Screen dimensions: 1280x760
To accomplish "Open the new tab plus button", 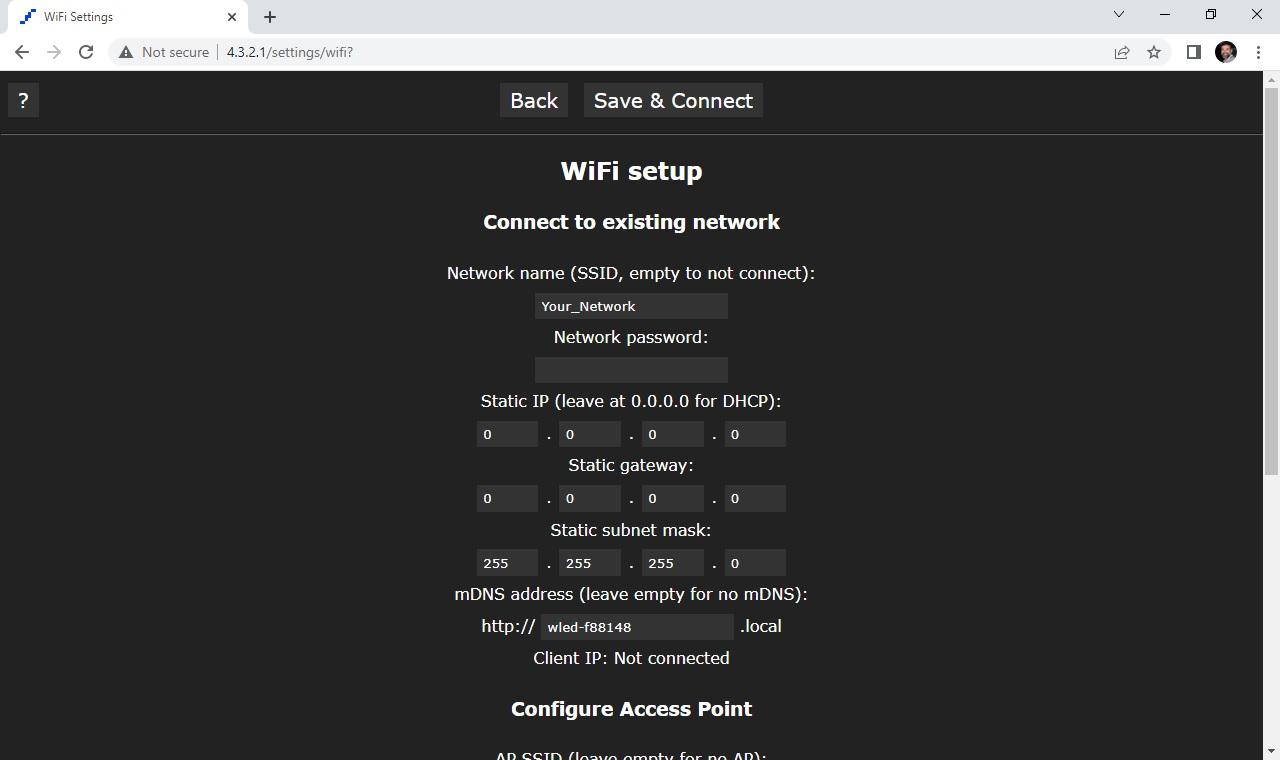I will [x=270, y=17].
